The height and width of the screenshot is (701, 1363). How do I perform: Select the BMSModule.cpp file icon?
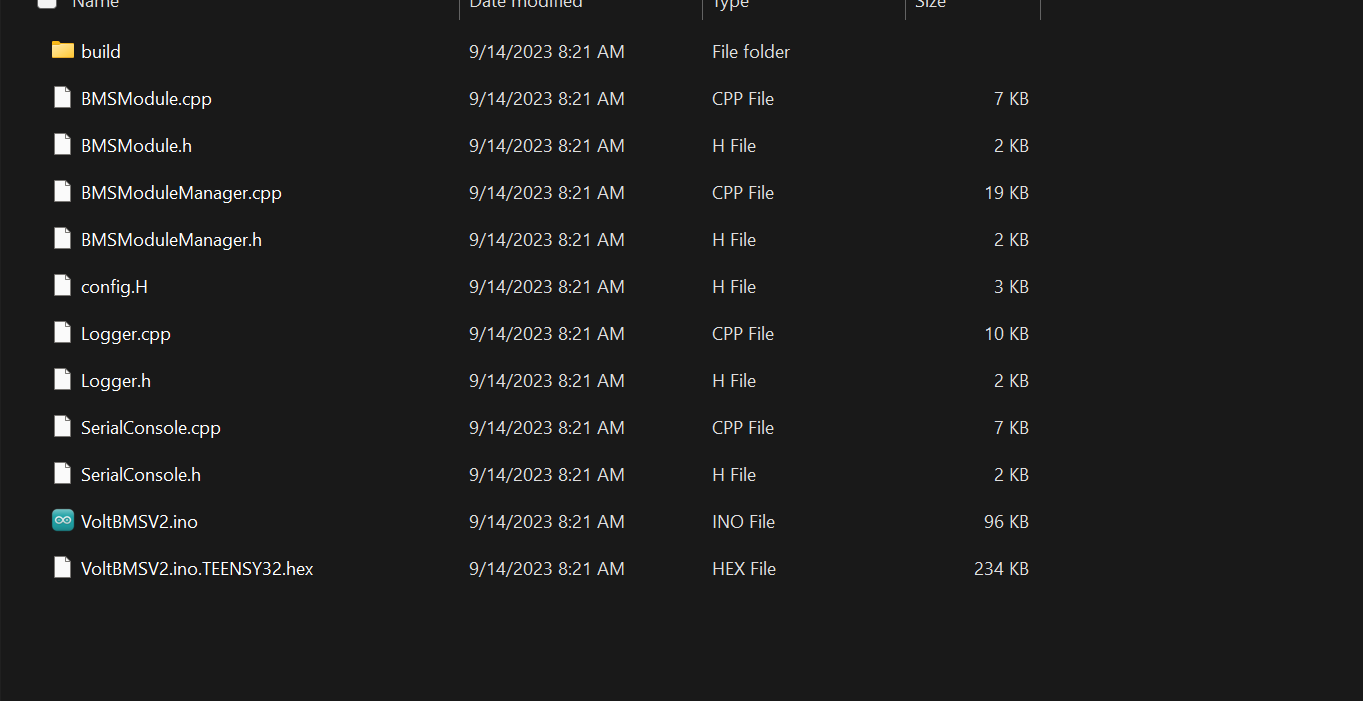pos(63,98)
